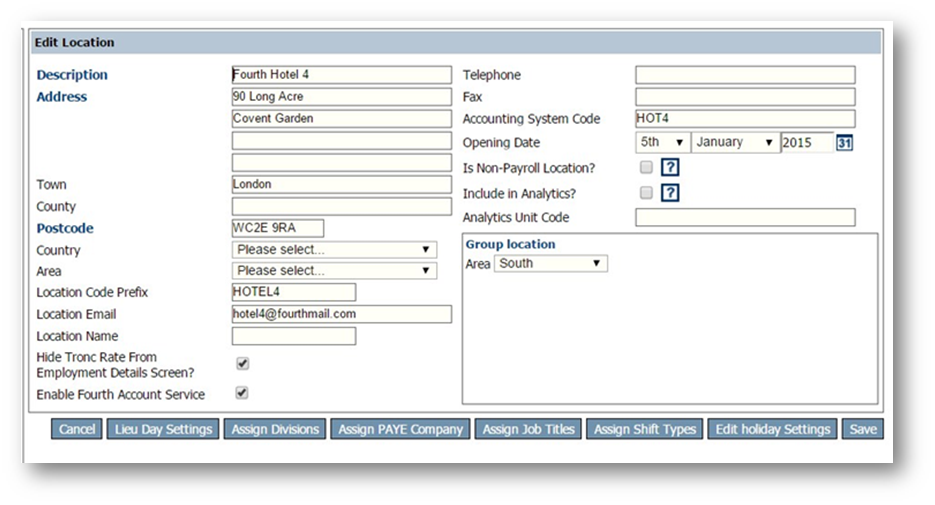Click Assign Shift Types button
This screenshot has height=505, width=935.
tap(644, 429)
